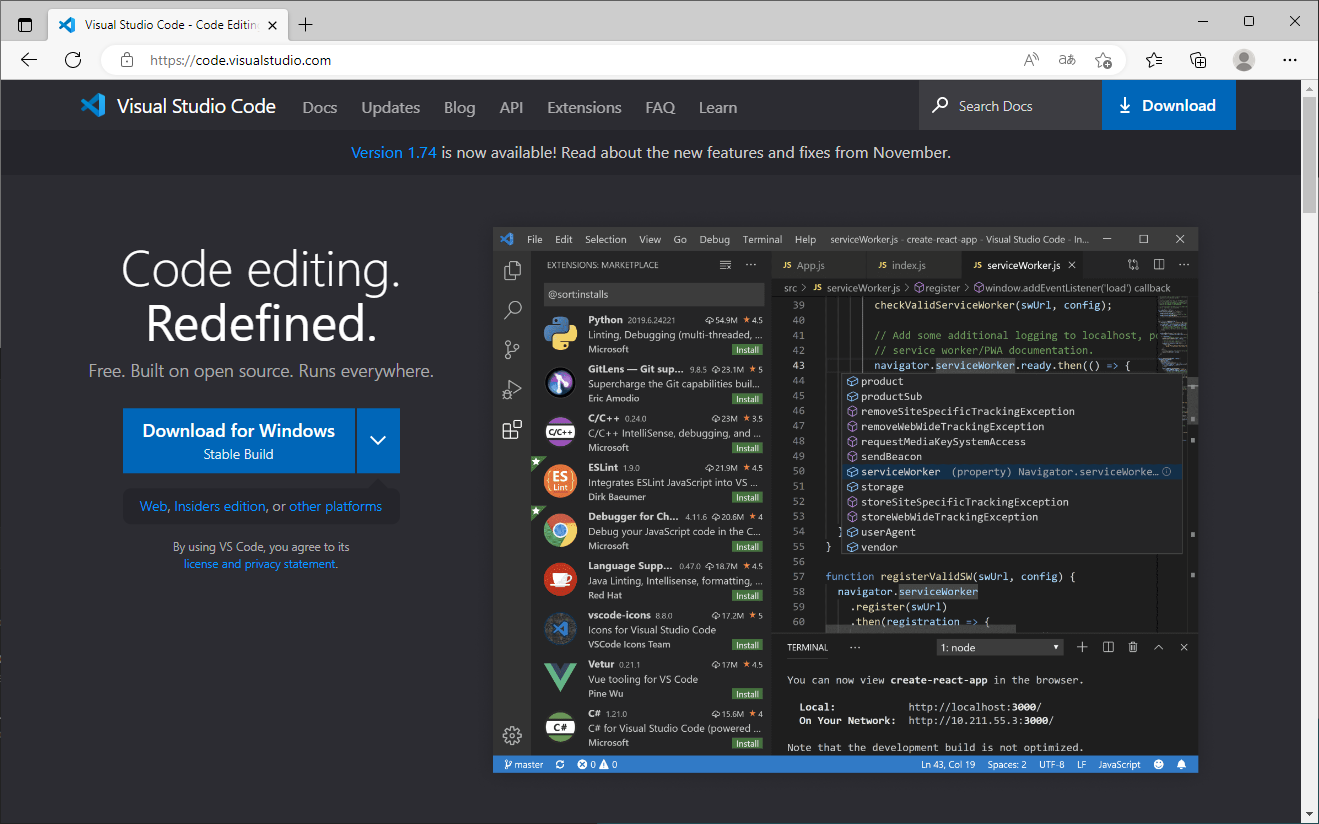Click the translate icon in address bar
1319x824 pixels.
pyautogui.click(x=1067, y=60)
